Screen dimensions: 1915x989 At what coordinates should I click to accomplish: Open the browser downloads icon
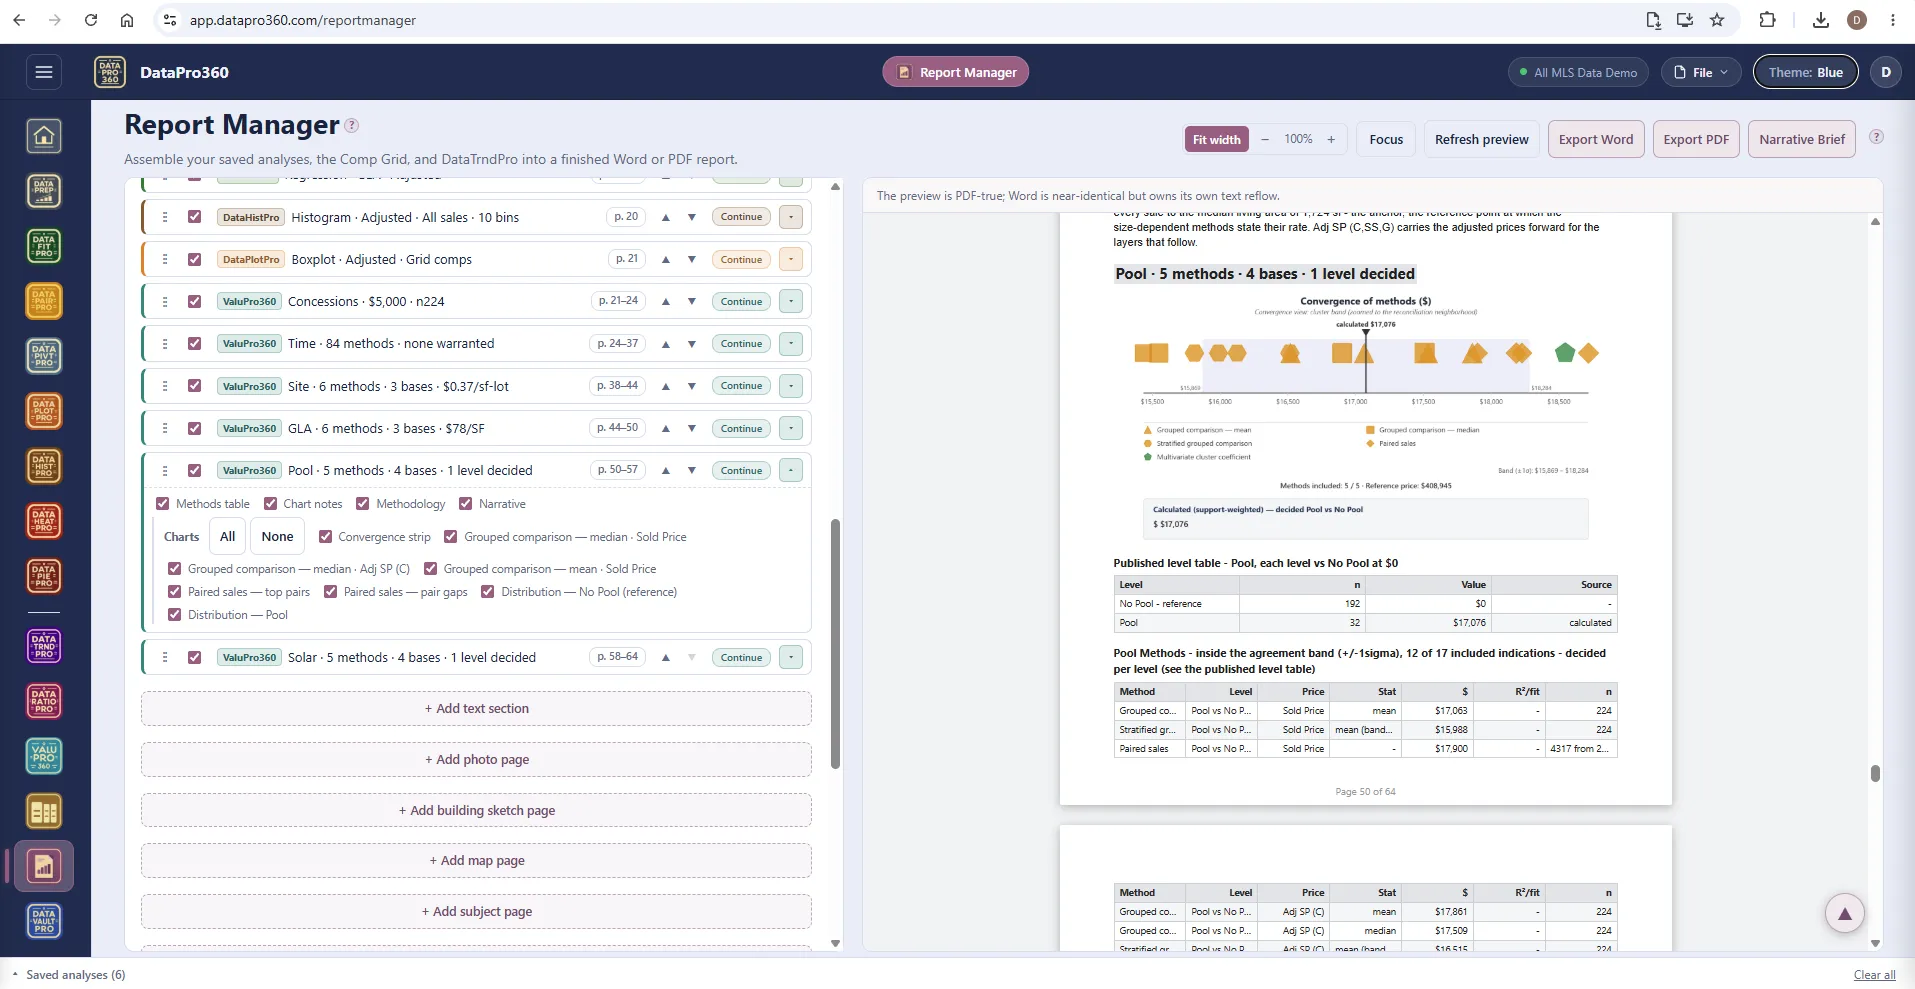tap(1820, 20)
